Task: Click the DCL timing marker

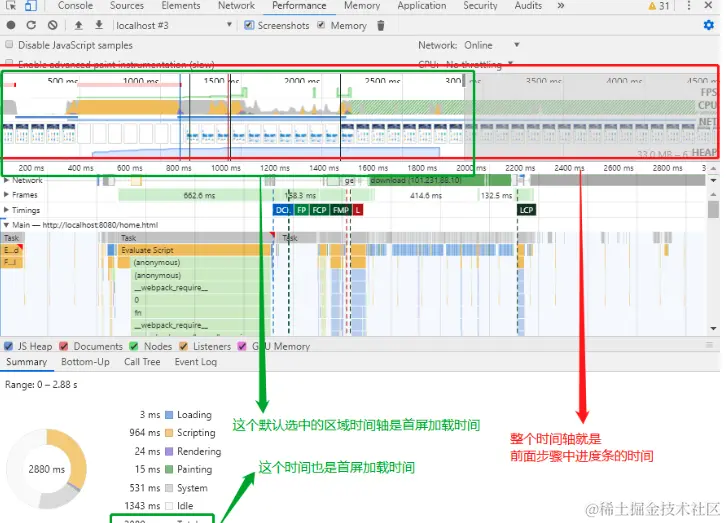Action: [x=283, y=210]
